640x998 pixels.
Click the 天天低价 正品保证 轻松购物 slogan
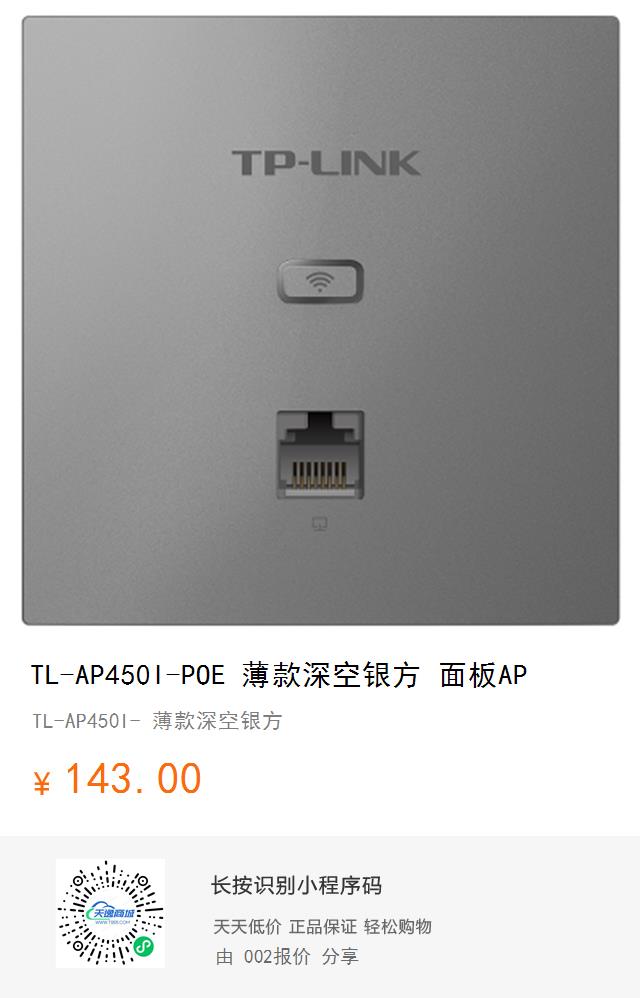point(322,927)
